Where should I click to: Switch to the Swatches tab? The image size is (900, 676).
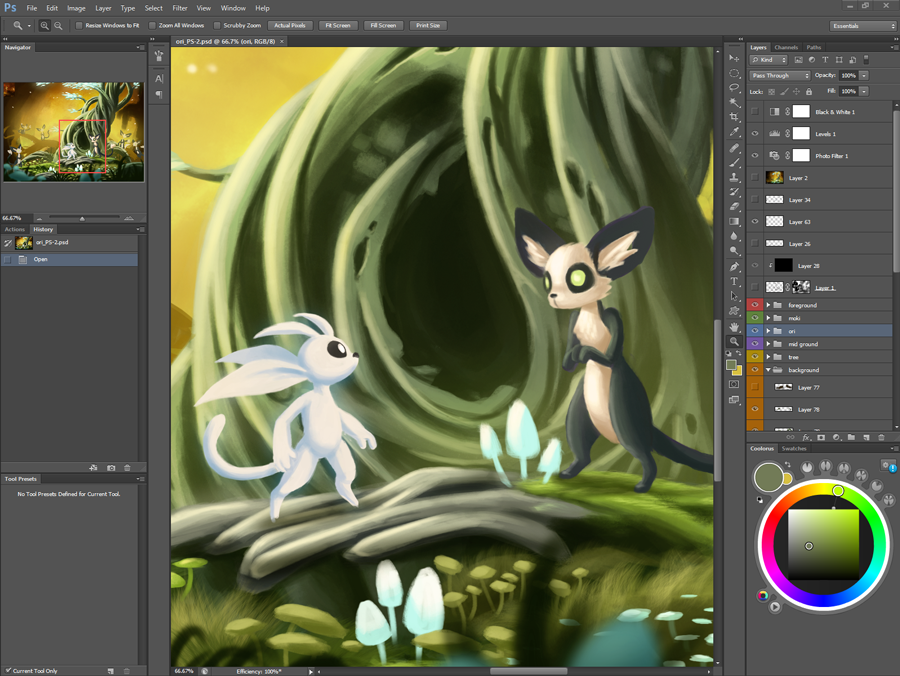[x=794, y=449]
